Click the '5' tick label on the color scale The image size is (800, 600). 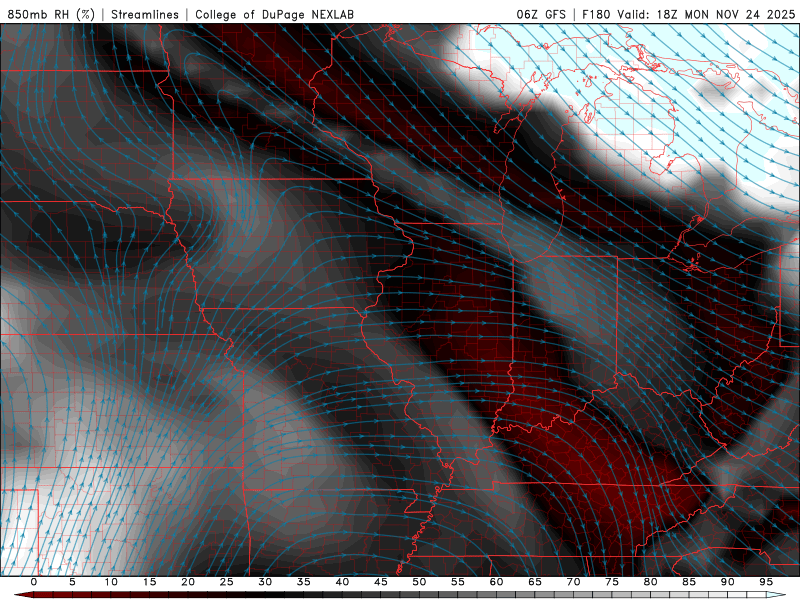coord(72,582)
